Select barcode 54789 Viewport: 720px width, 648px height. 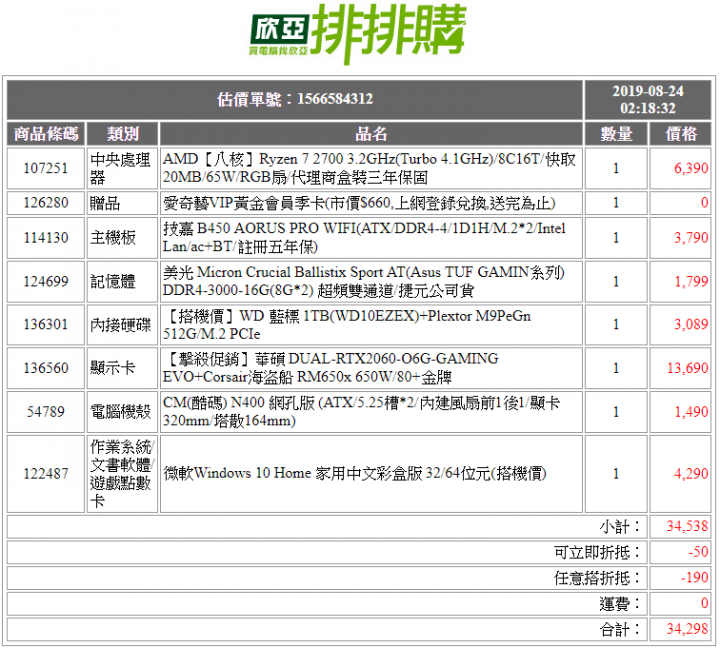(x=46, y=411)
